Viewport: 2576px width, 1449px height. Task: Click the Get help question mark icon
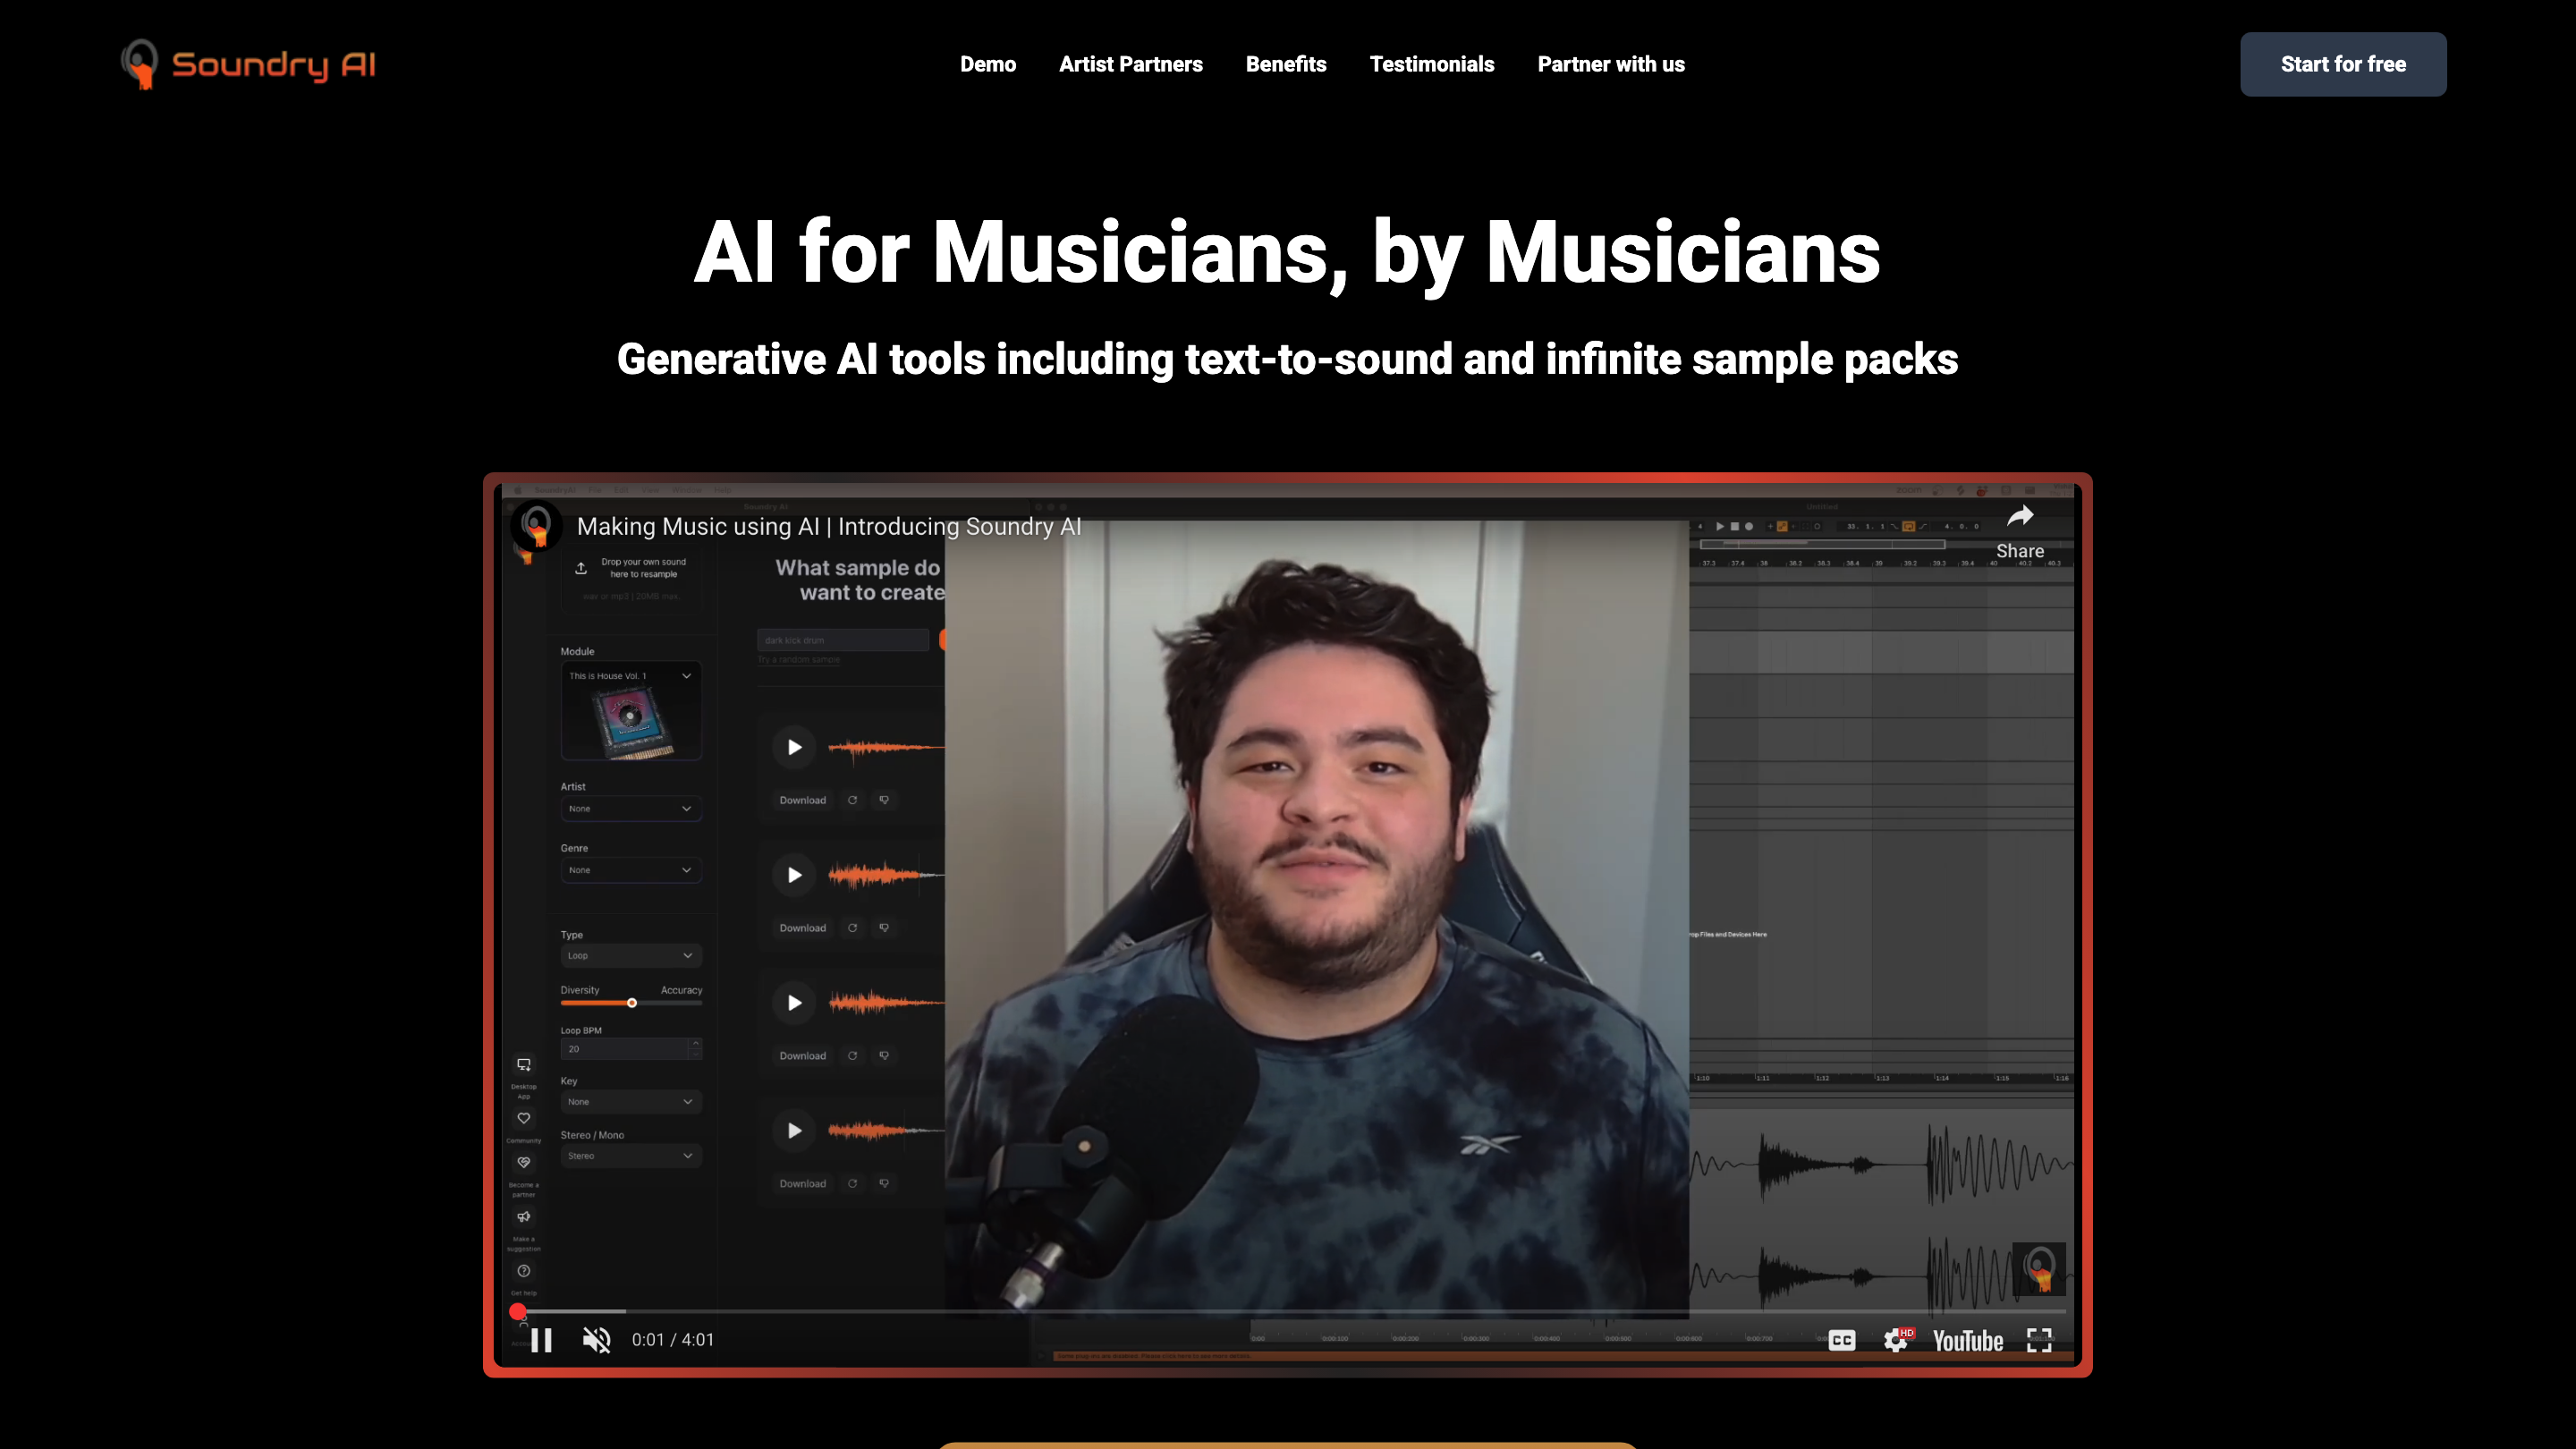tap(524, 1271)
